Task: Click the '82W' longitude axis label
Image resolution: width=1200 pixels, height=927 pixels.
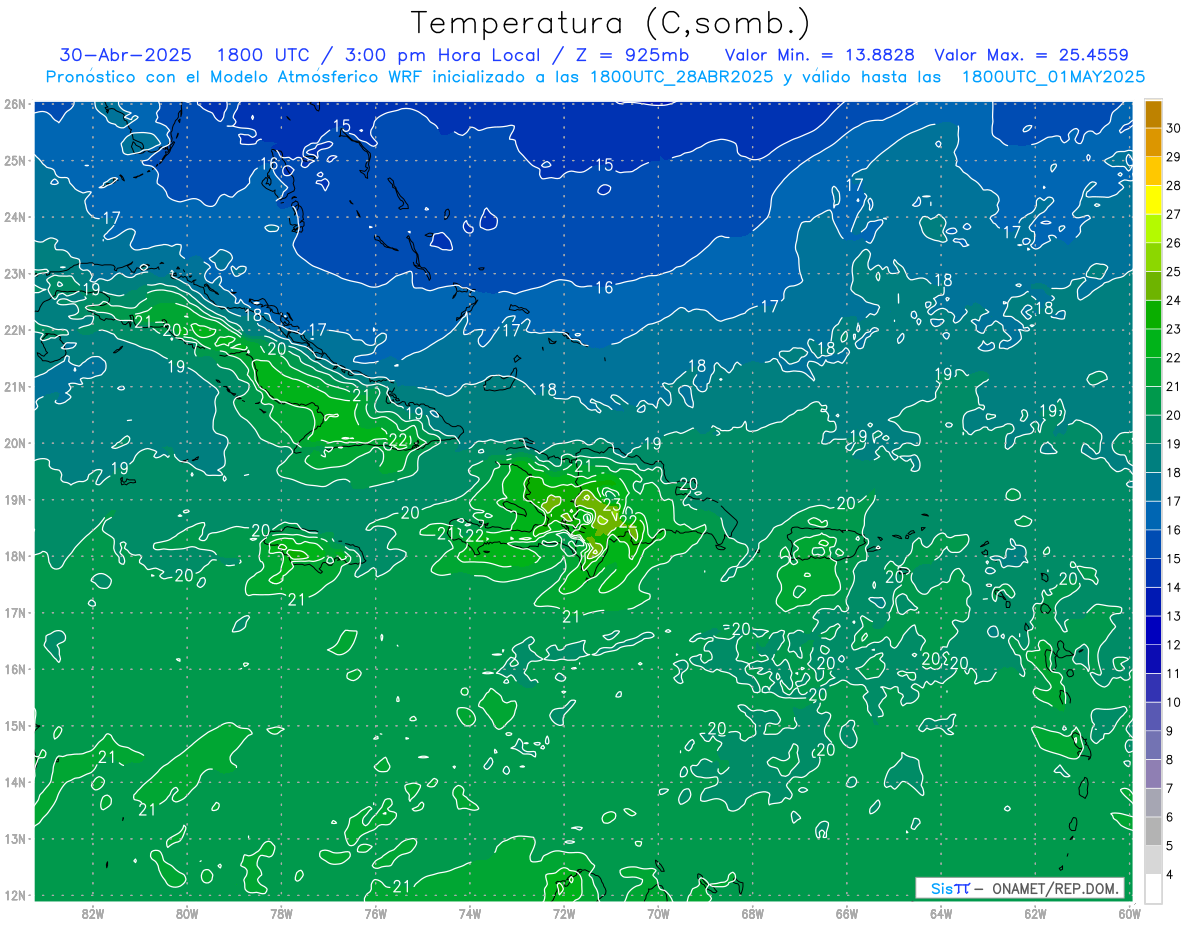Action: (x=93, y=913)
